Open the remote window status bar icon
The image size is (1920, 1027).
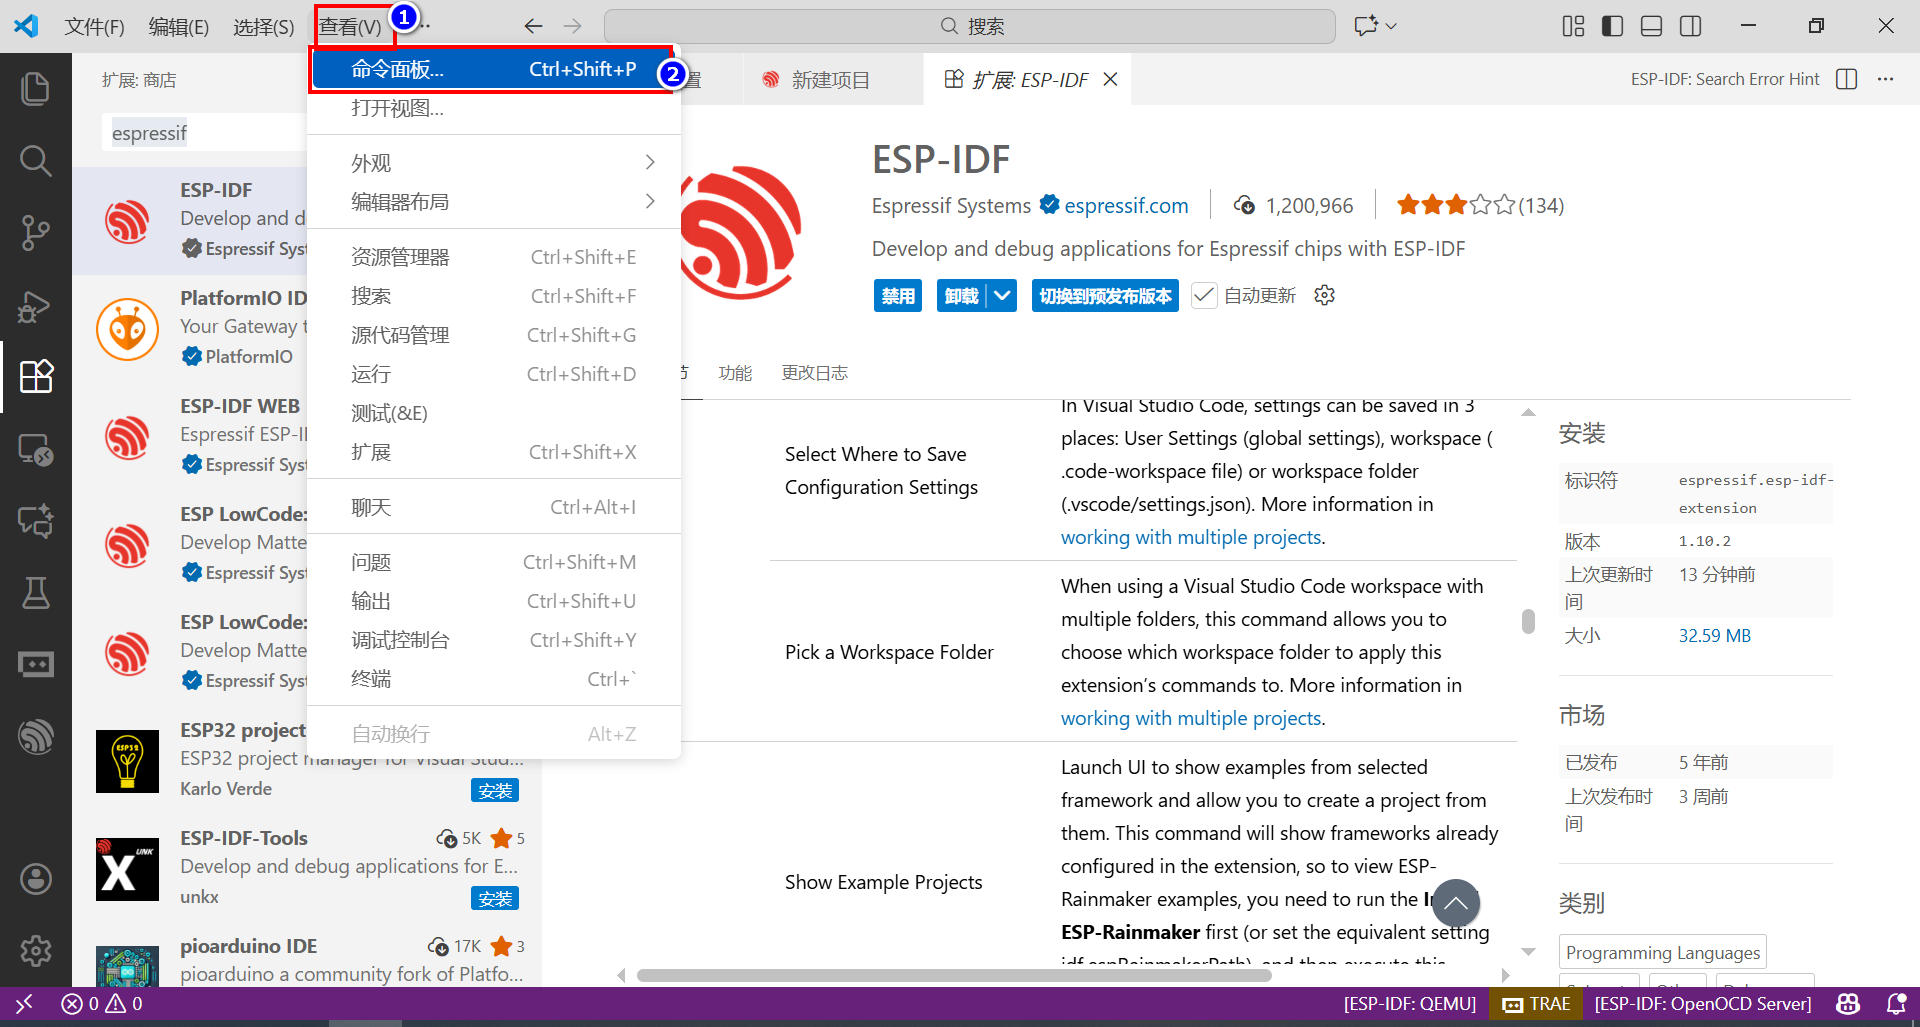click(x=25, y=1003)
